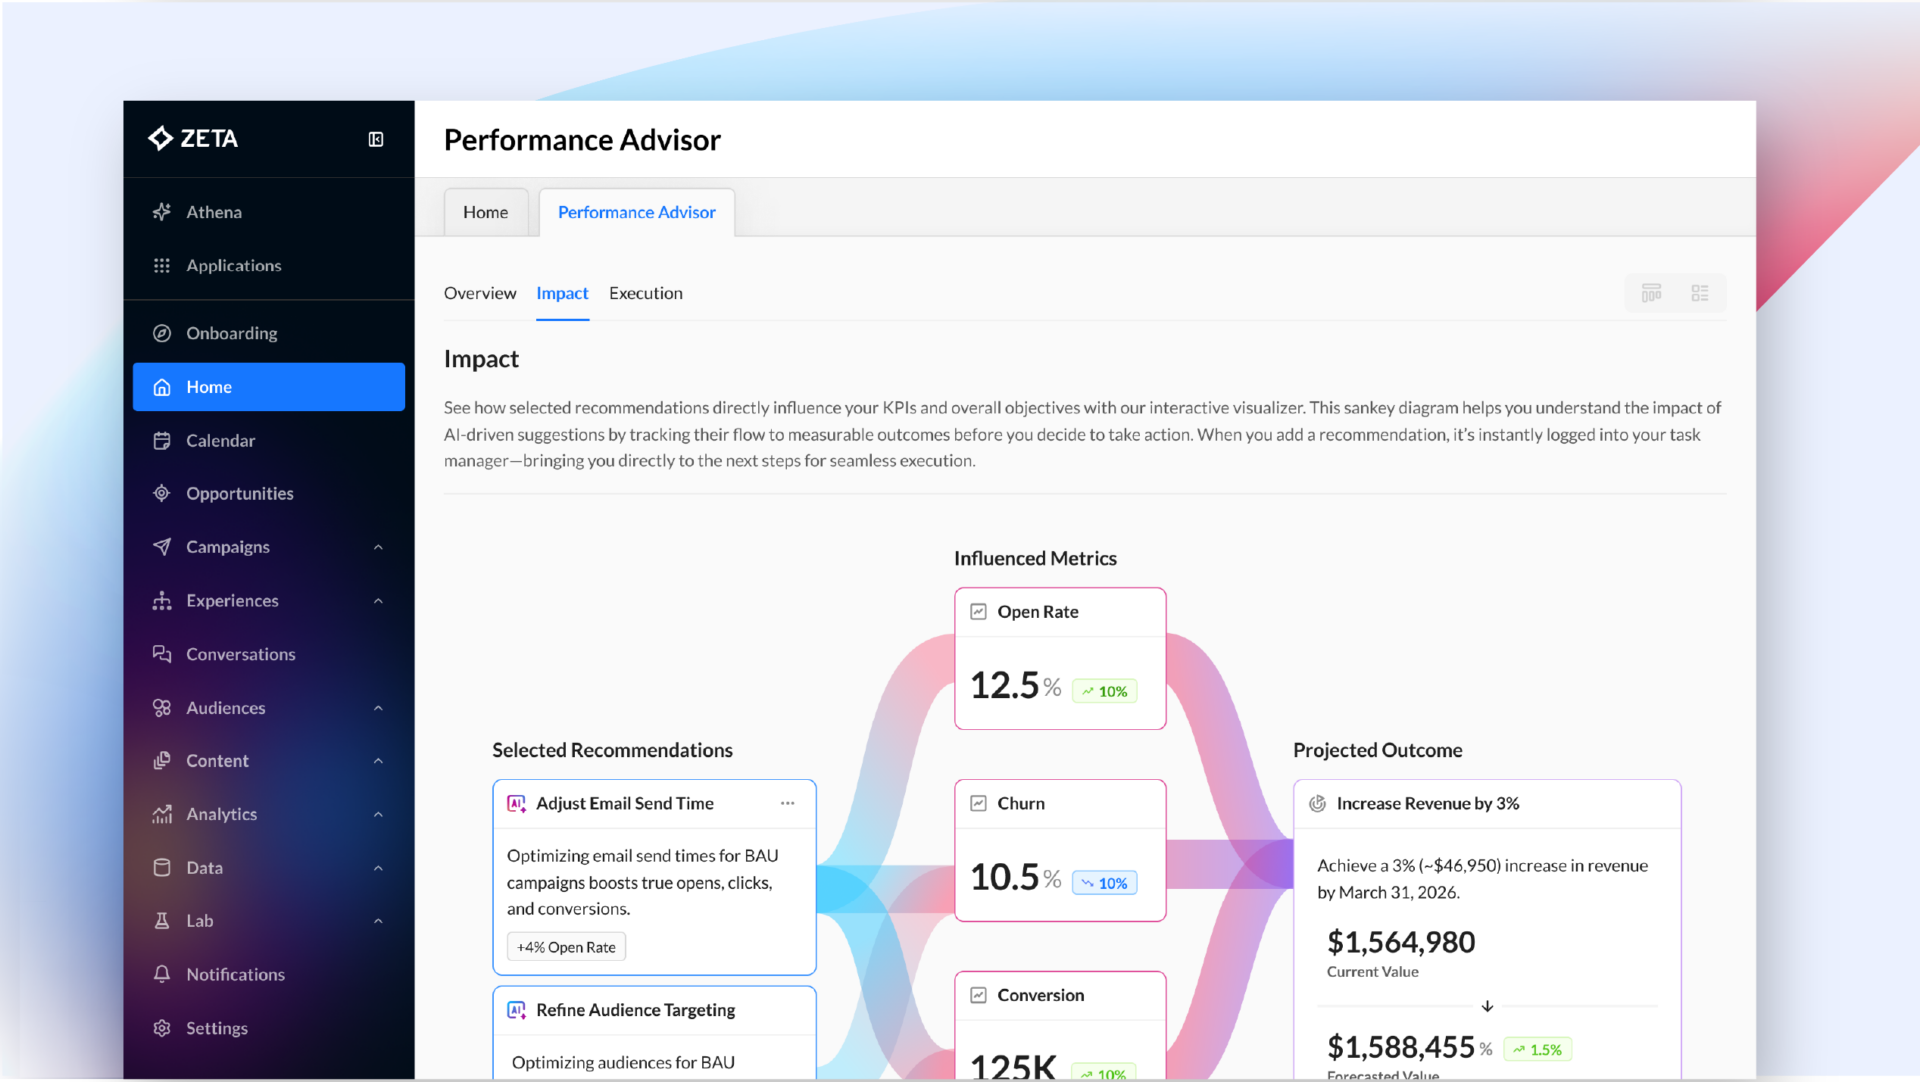Switch to the Execution tab

[x=645, y=293]
